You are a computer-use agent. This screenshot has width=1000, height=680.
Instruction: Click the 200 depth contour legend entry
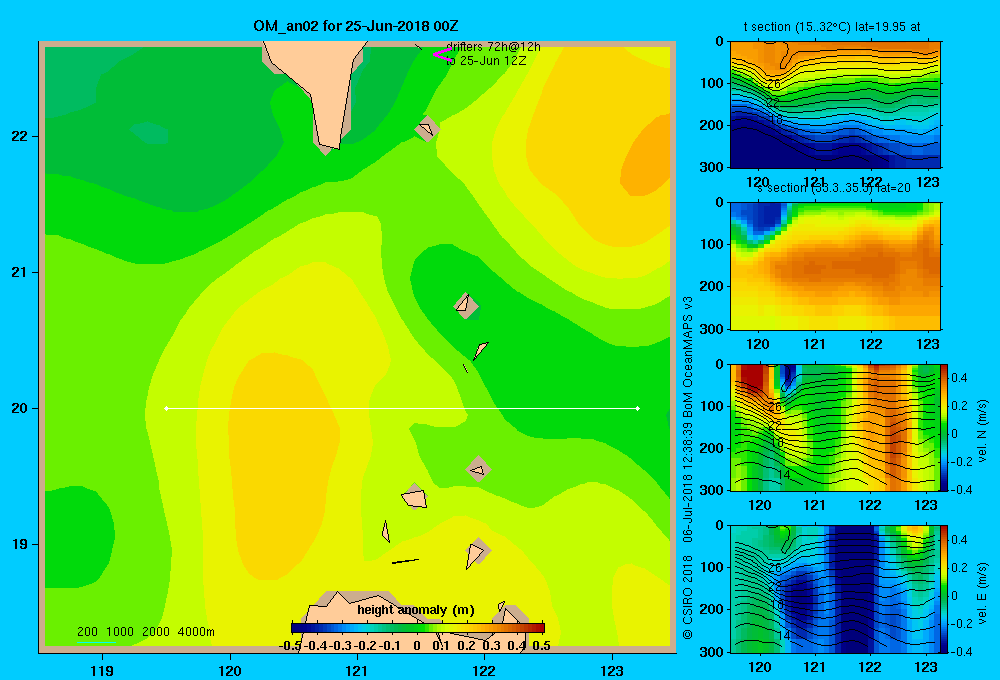tap(87, 632)
